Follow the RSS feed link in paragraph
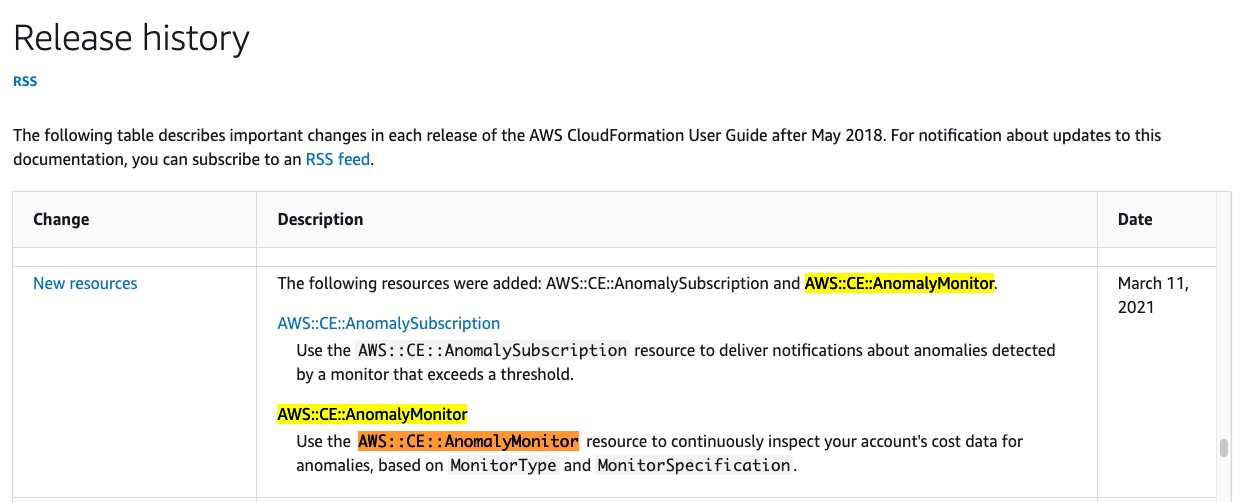Viewport: 1245px width, 502px height. [338, 158]
